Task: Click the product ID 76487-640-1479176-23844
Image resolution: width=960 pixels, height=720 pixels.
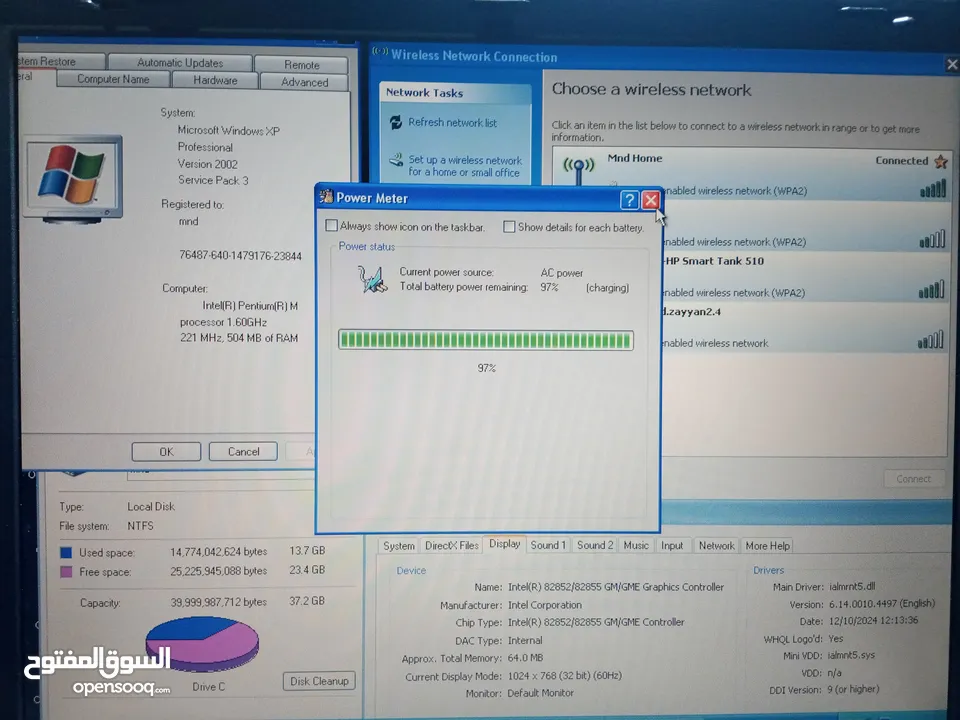Action: point(240,255)
